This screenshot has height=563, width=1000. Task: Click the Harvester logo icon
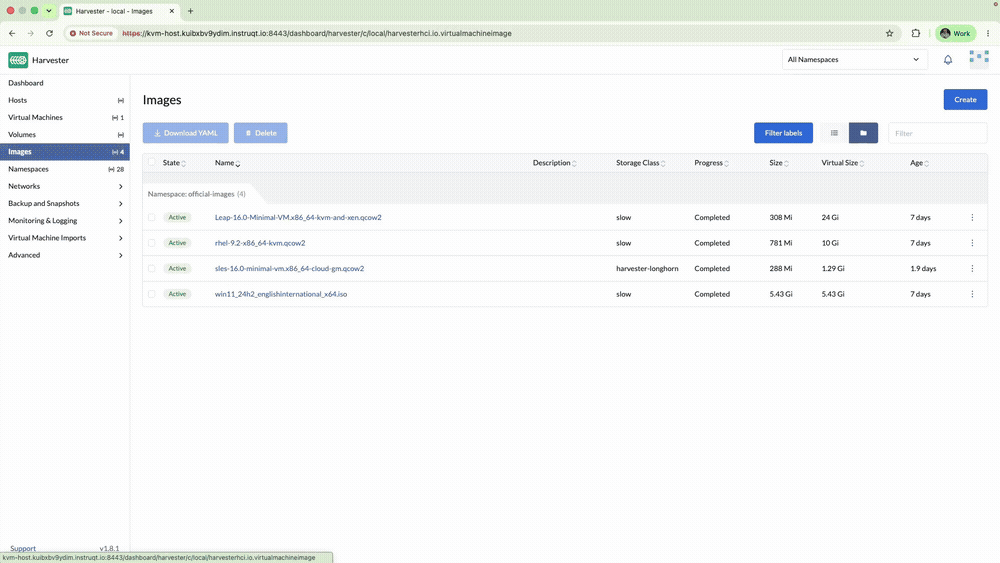coord(18,60)
